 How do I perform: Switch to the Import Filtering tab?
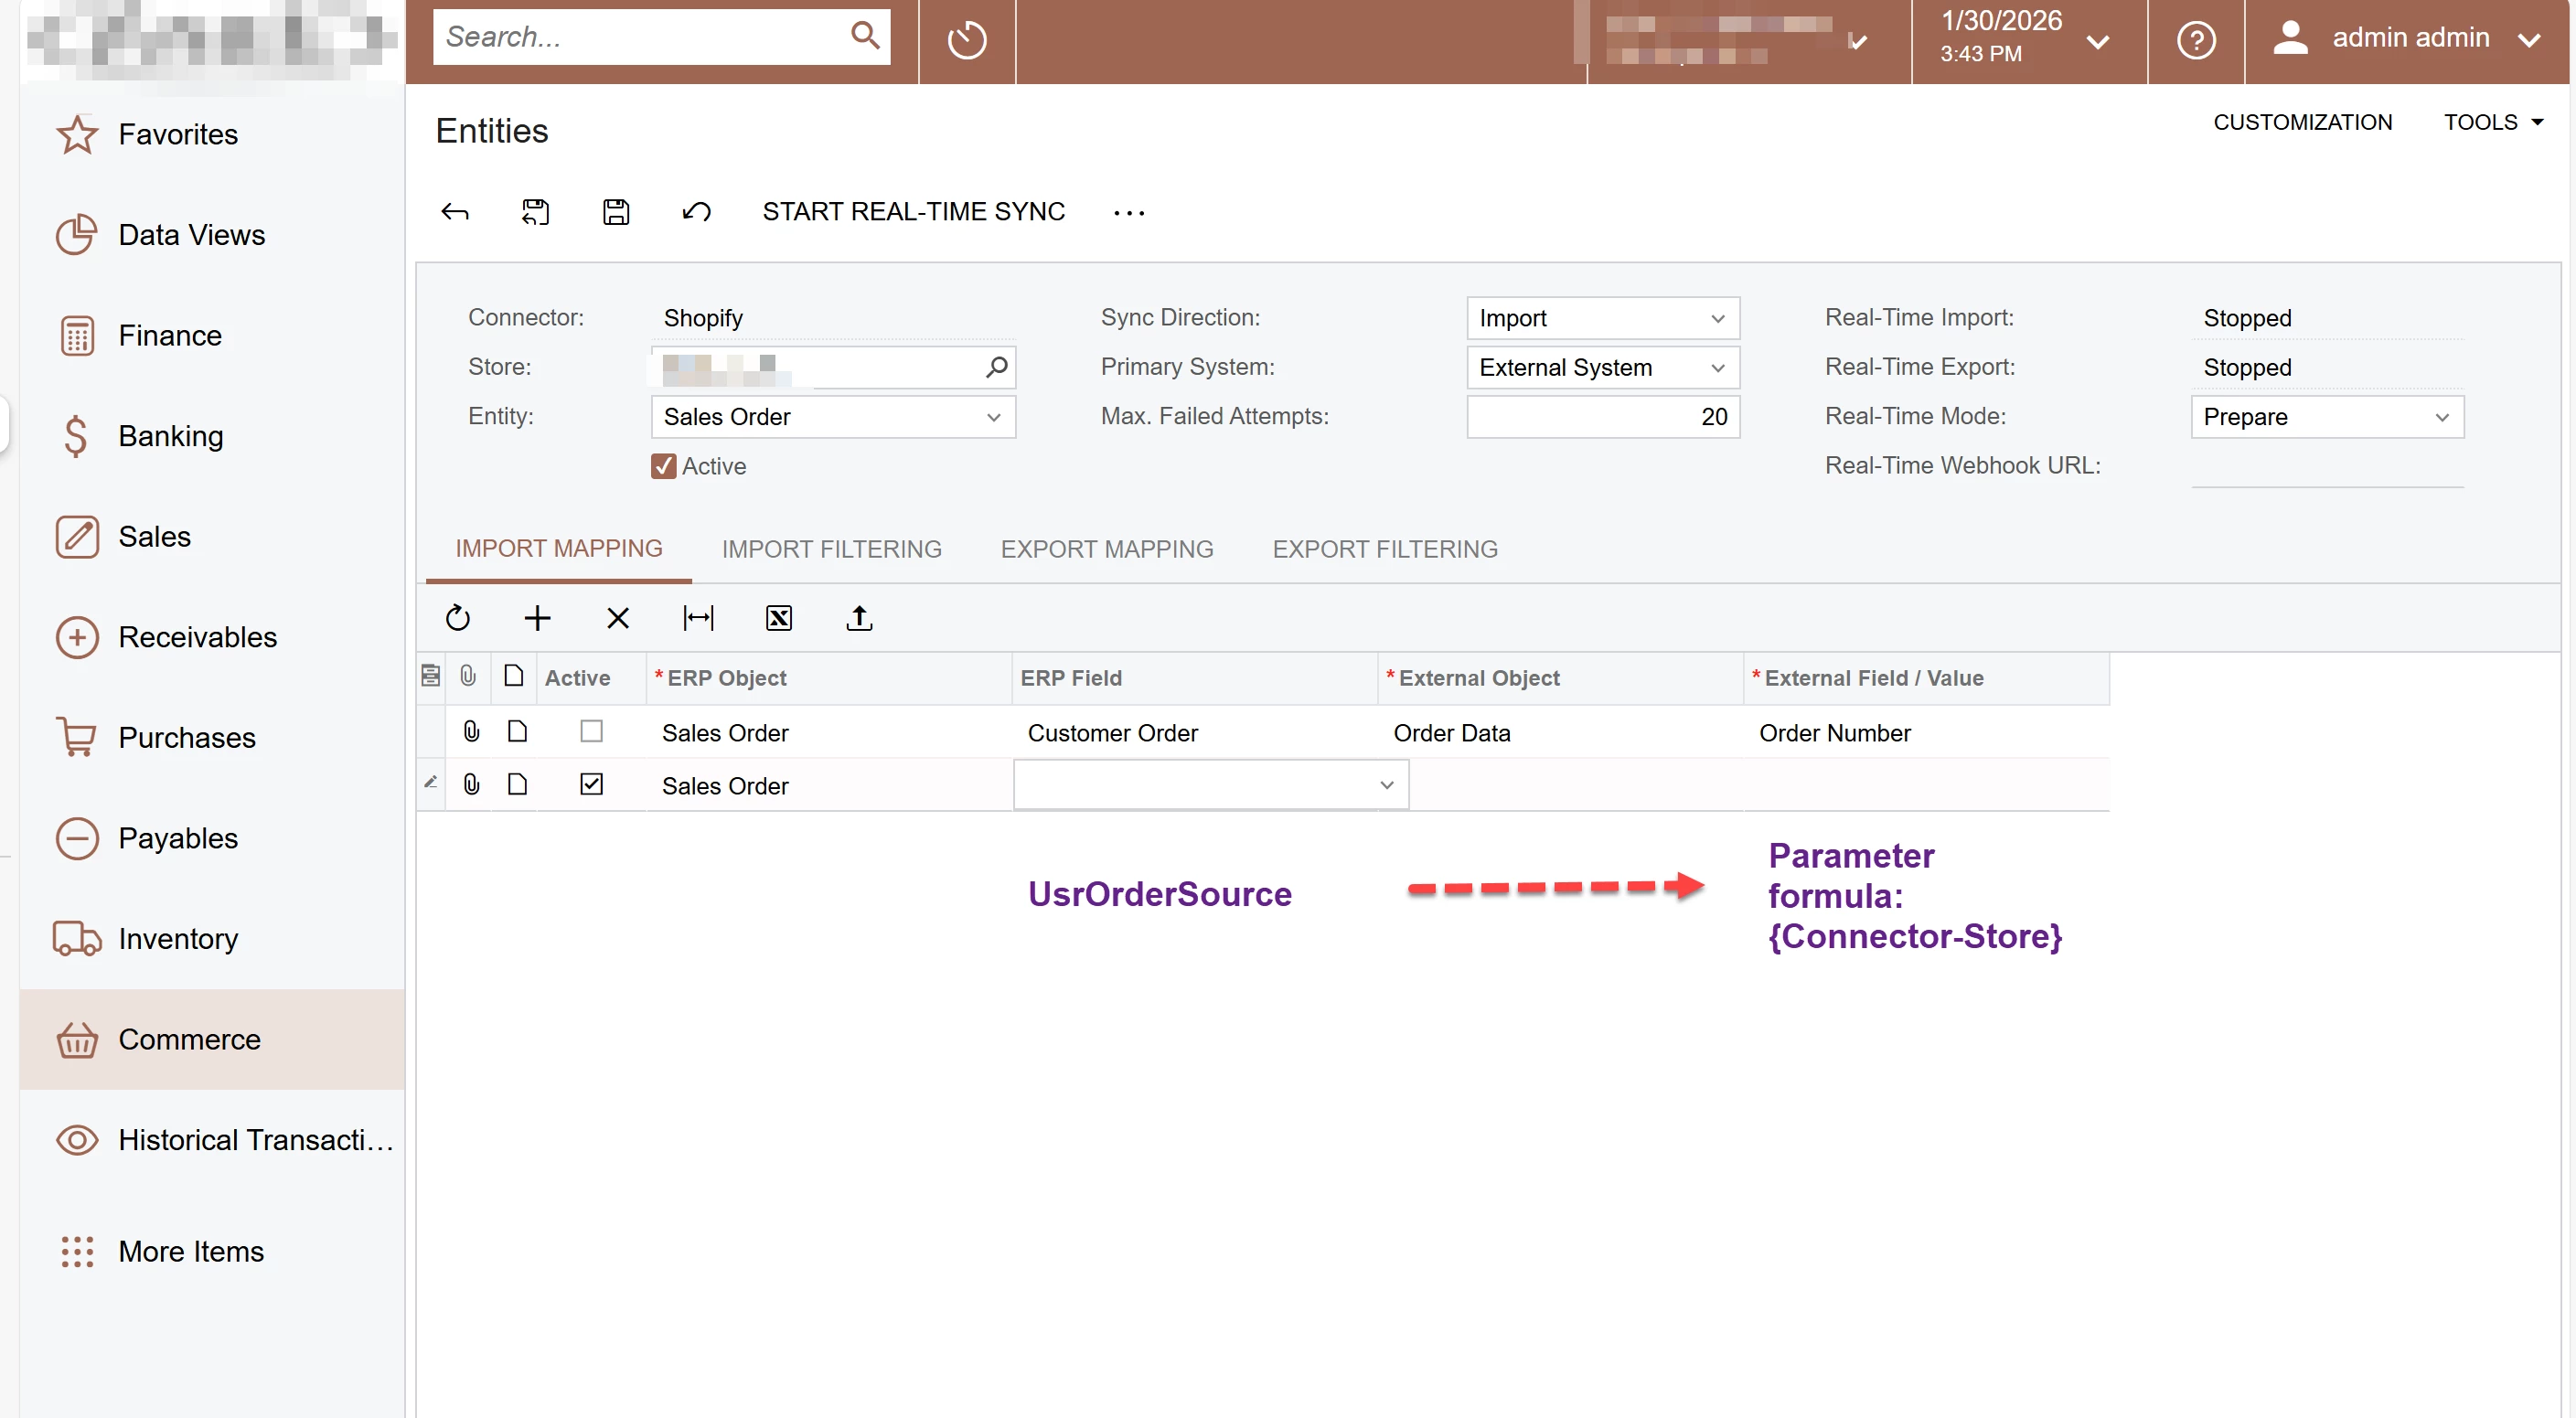point(831,549)
